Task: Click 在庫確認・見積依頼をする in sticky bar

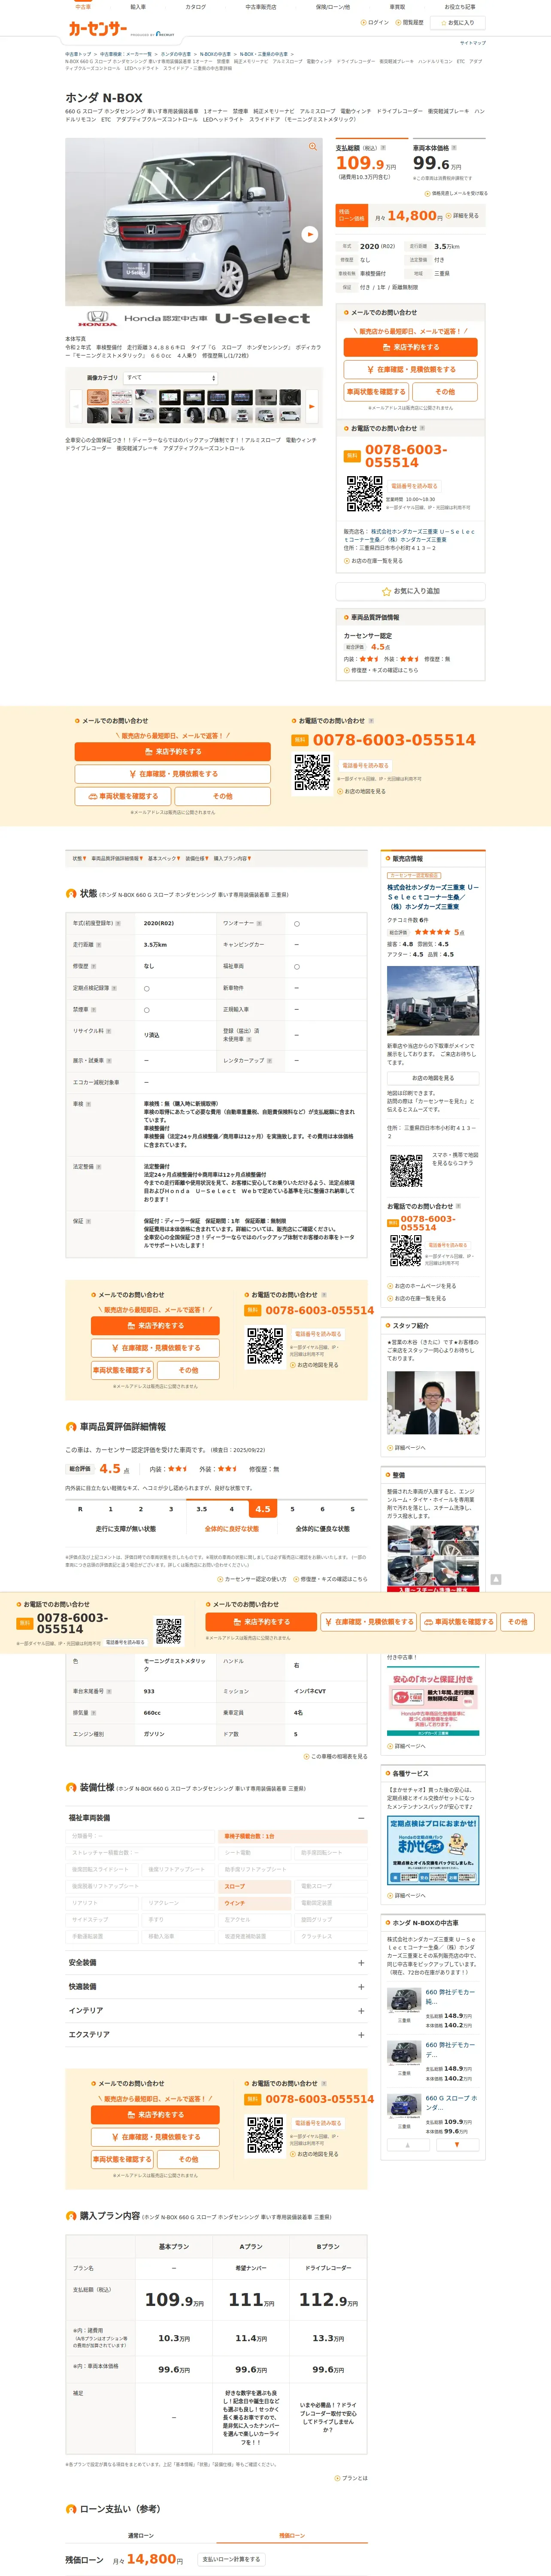Action: click(x=369, y=1622)
